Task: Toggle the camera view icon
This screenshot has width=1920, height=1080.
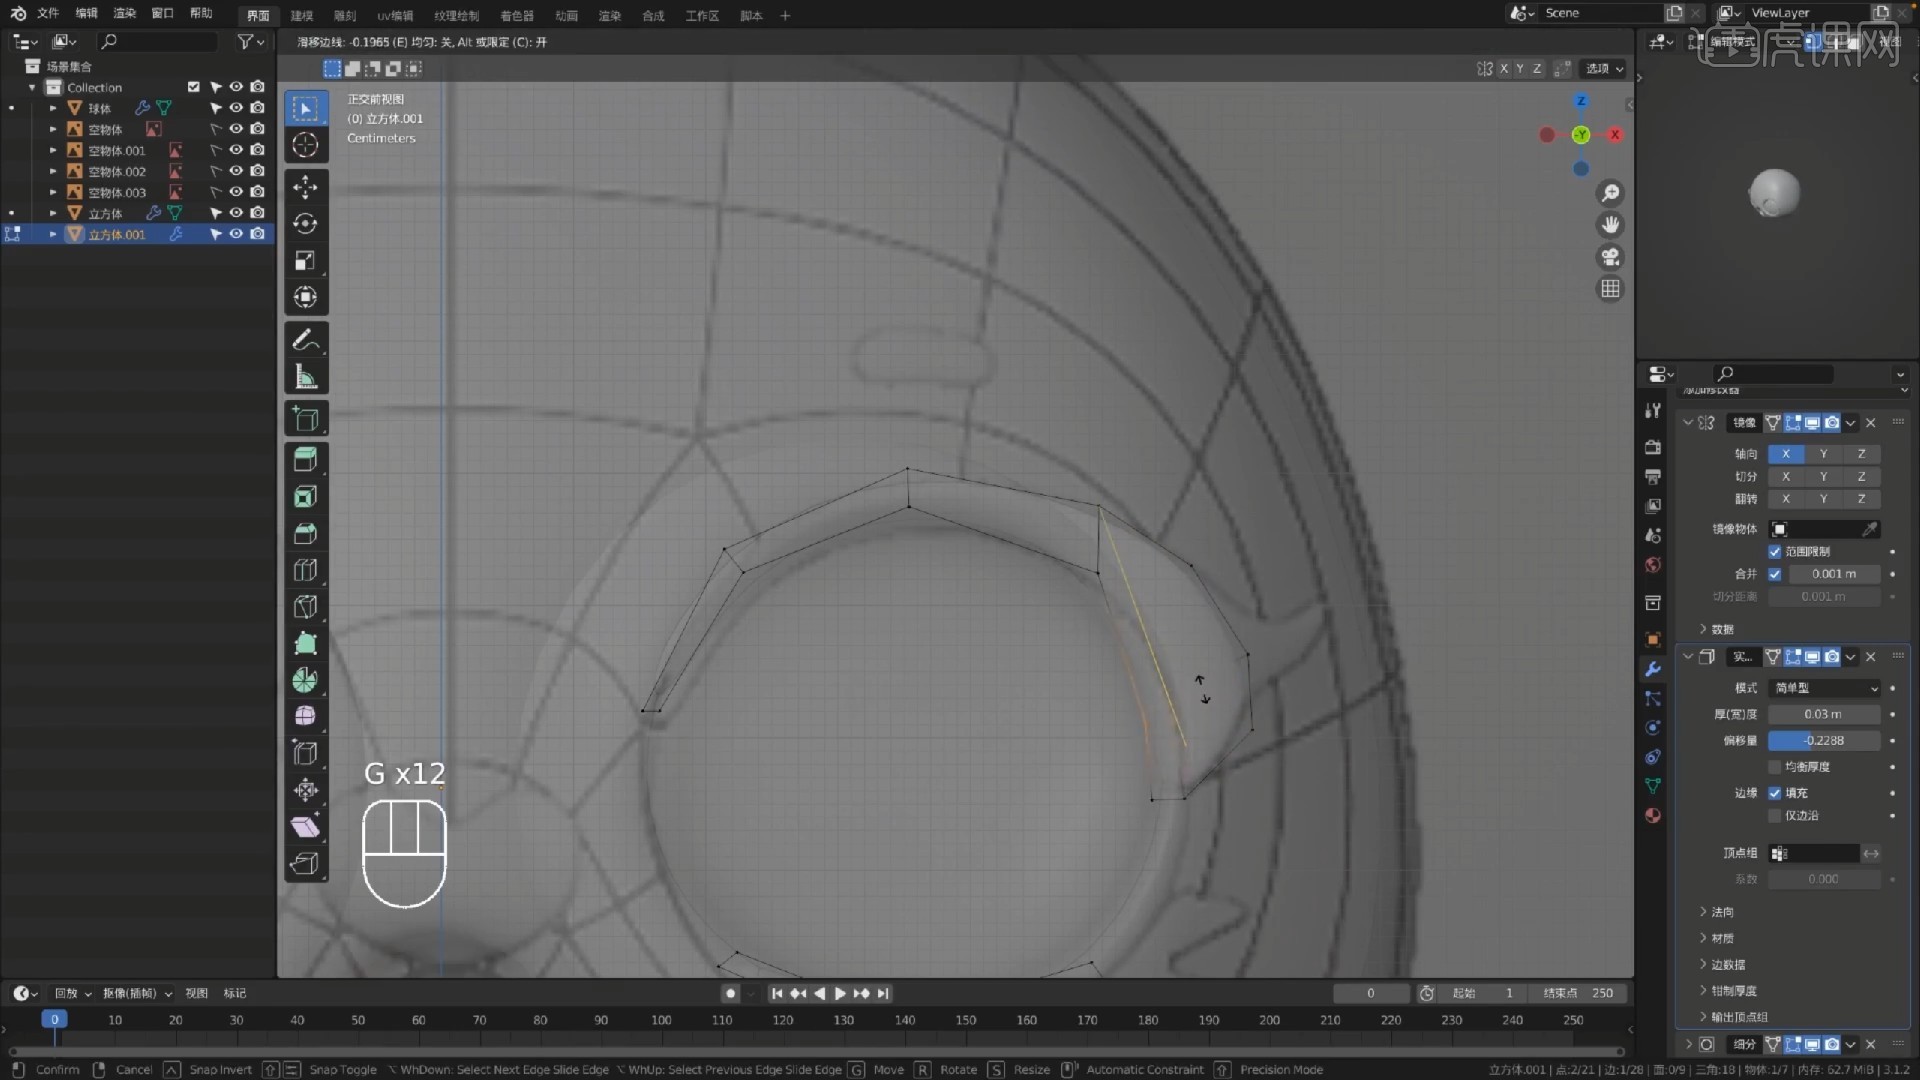Action: pyautogui.click(x=1610, y=257)
